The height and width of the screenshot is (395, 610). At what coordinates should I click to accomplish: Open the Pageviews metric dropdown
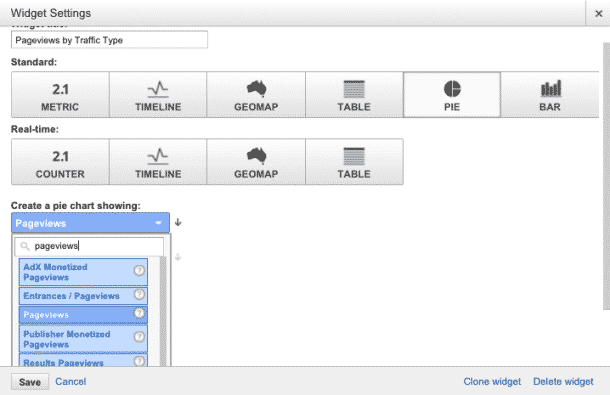click(90, 223)
